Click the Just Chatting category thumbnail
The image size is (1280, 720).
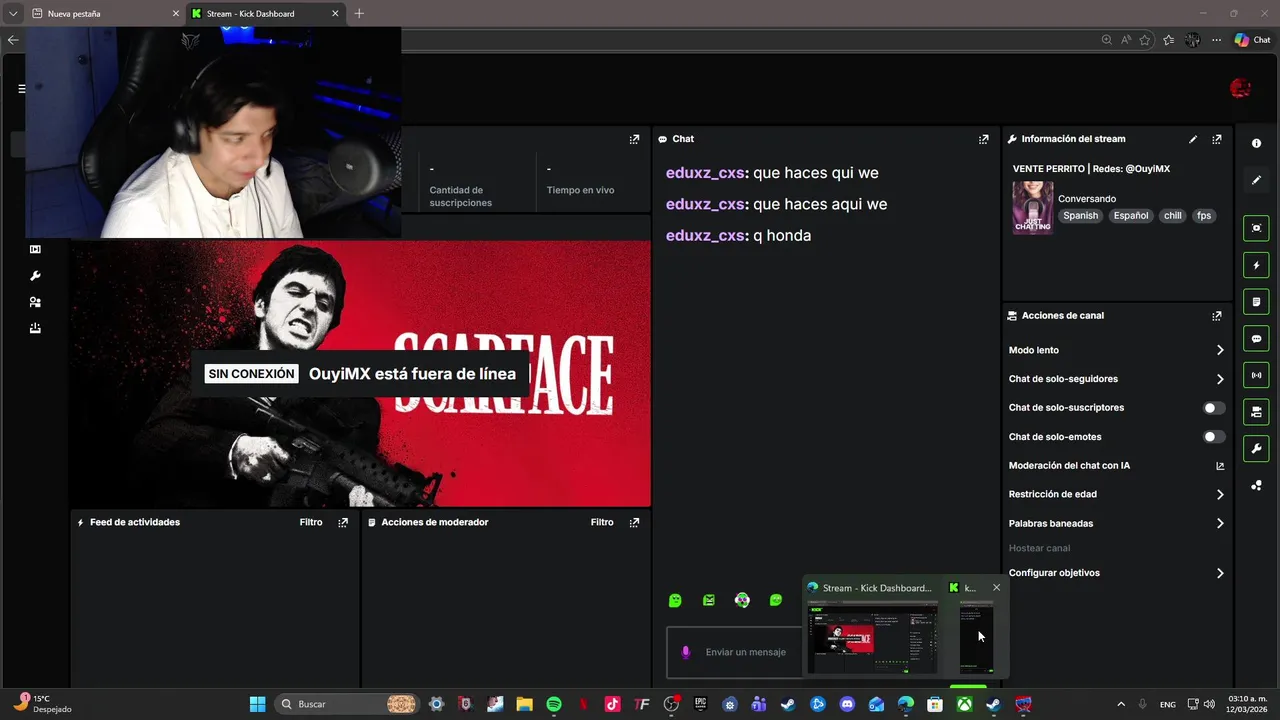click(x=1033, y=208)
